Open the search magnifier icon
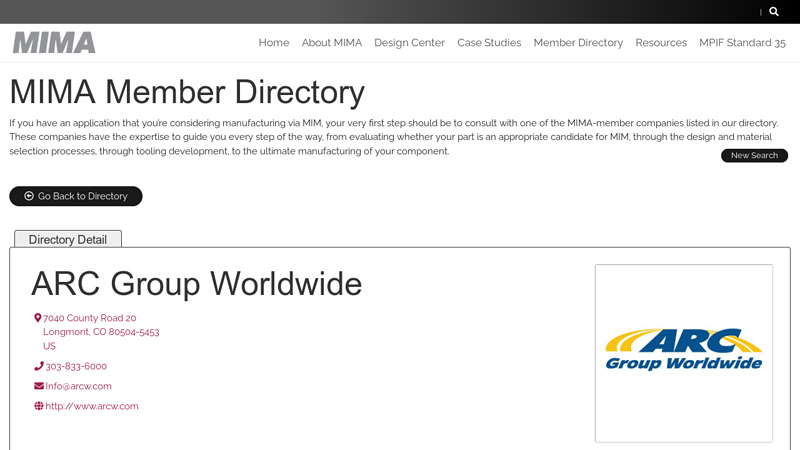 pos(774,11)
